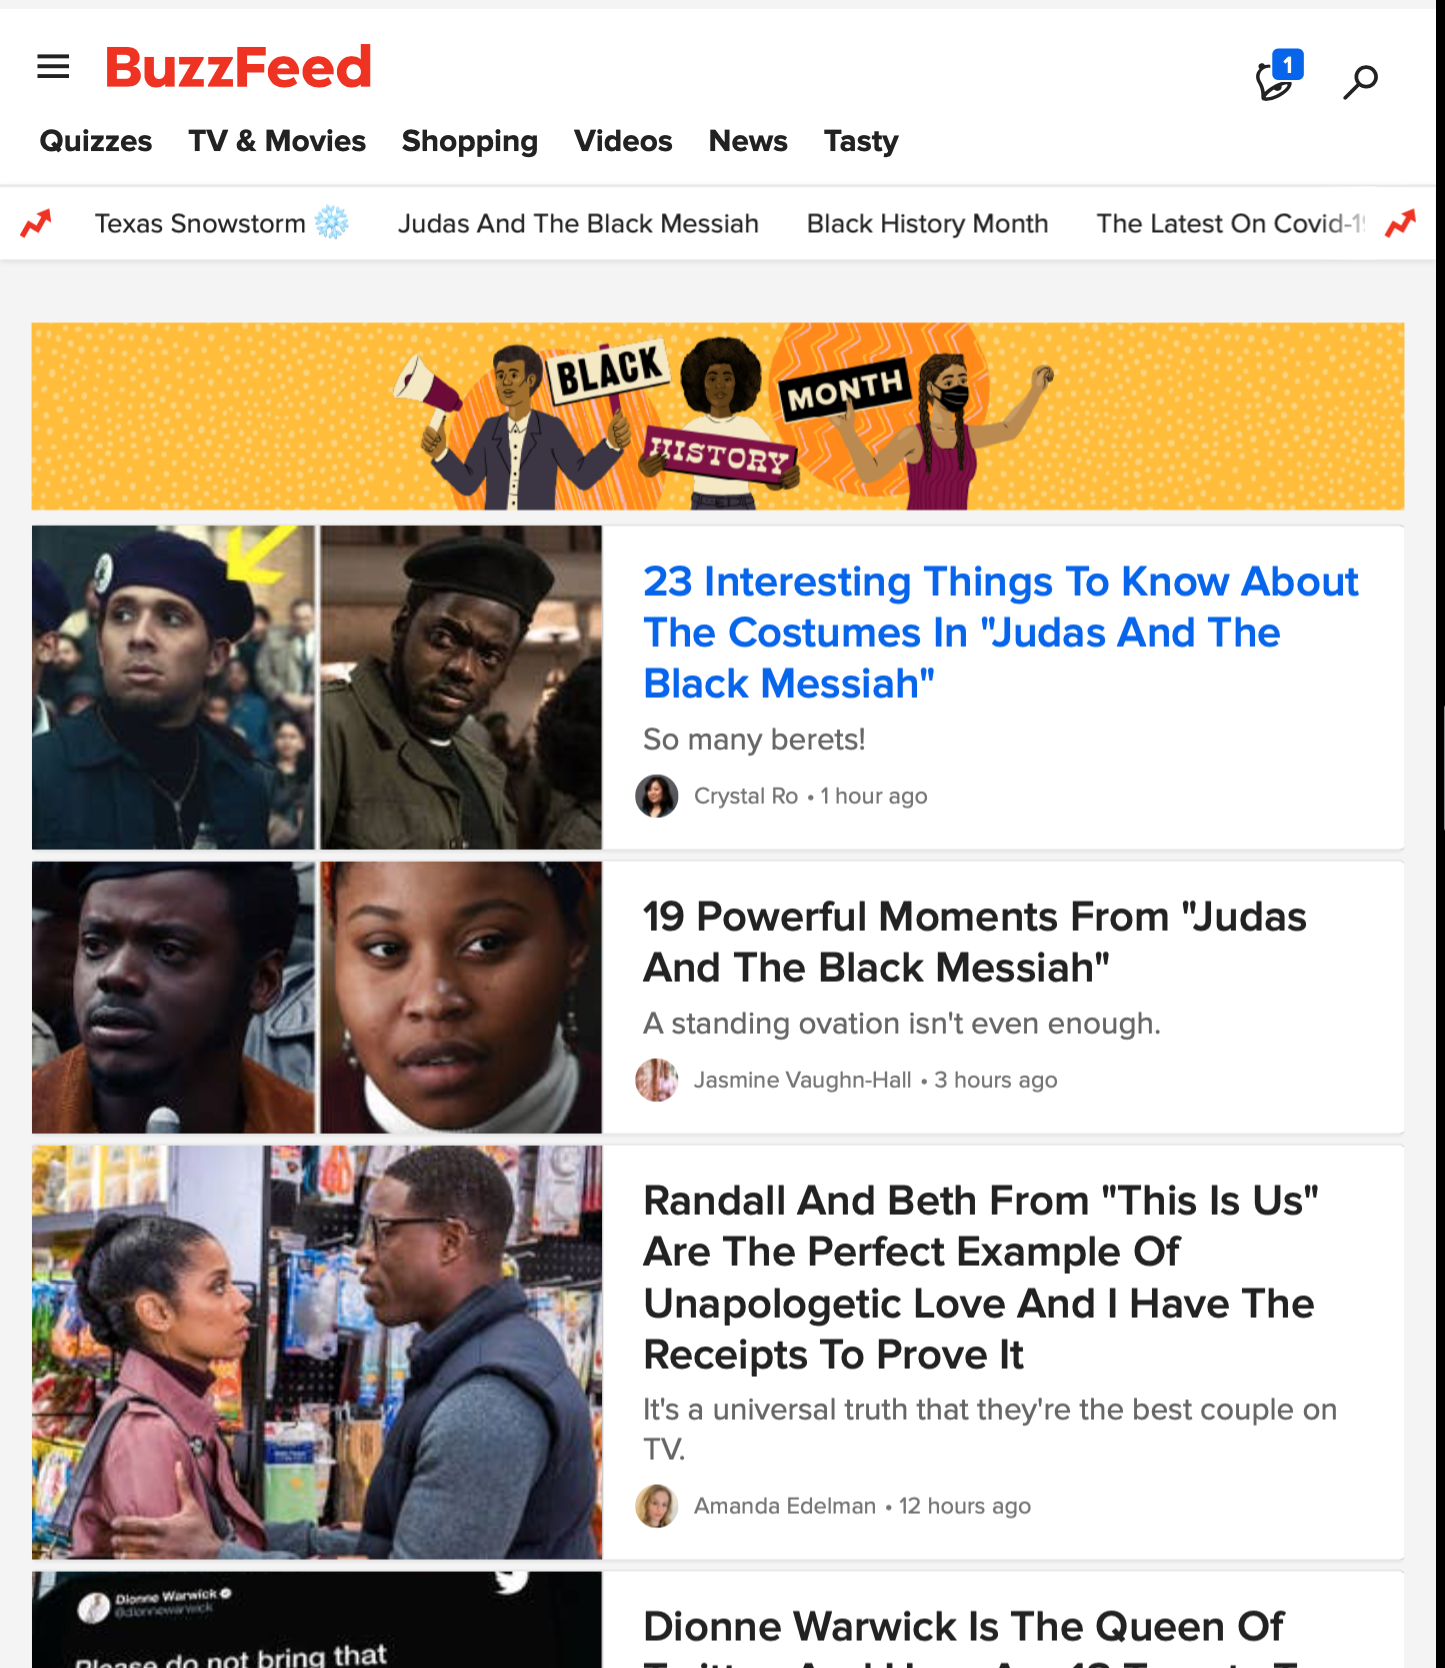
Task: Open the Shopping section
Action: [x=470, y=141]
